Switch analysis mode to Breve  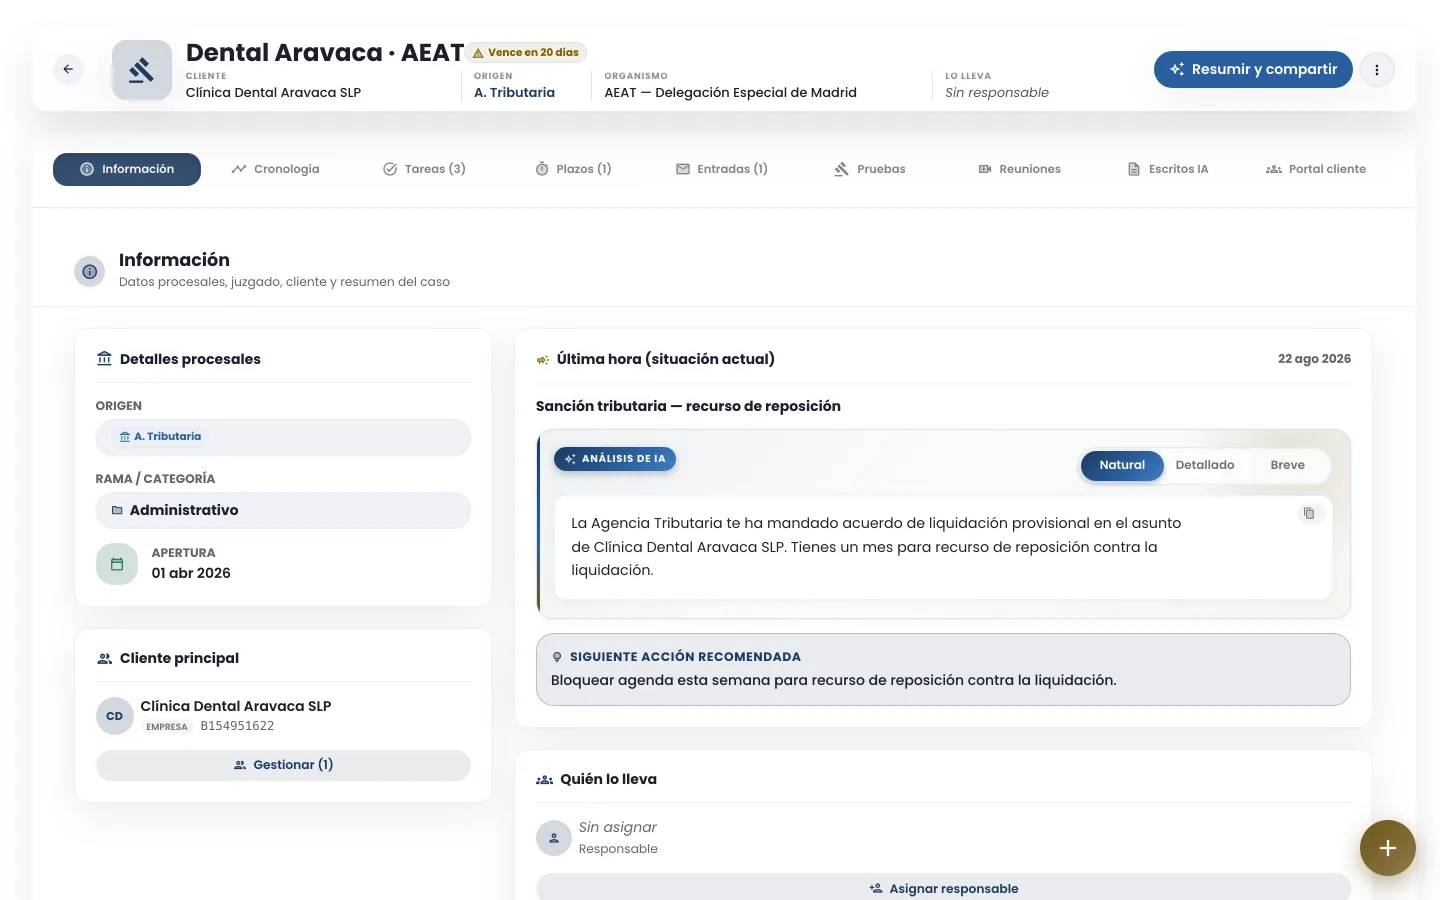1288,465
